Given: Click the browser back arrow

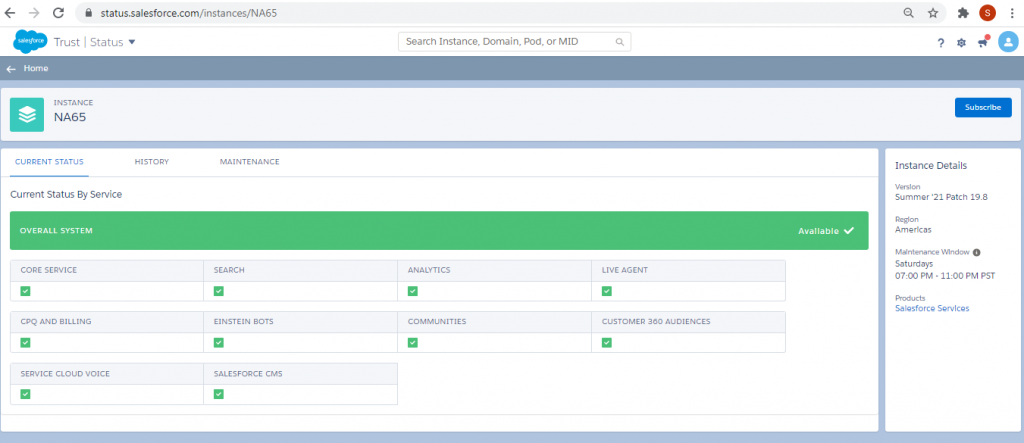Looking at the screenshot, I should (x=11, y=13).
